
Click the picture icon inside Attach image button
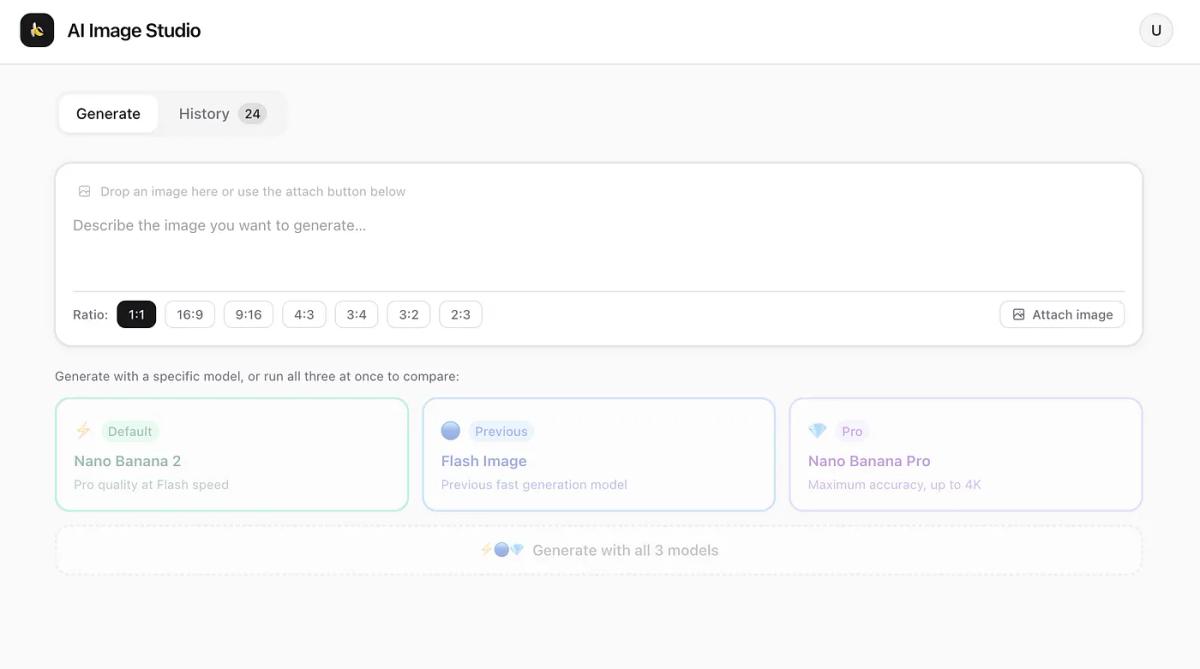[1019, 314]
